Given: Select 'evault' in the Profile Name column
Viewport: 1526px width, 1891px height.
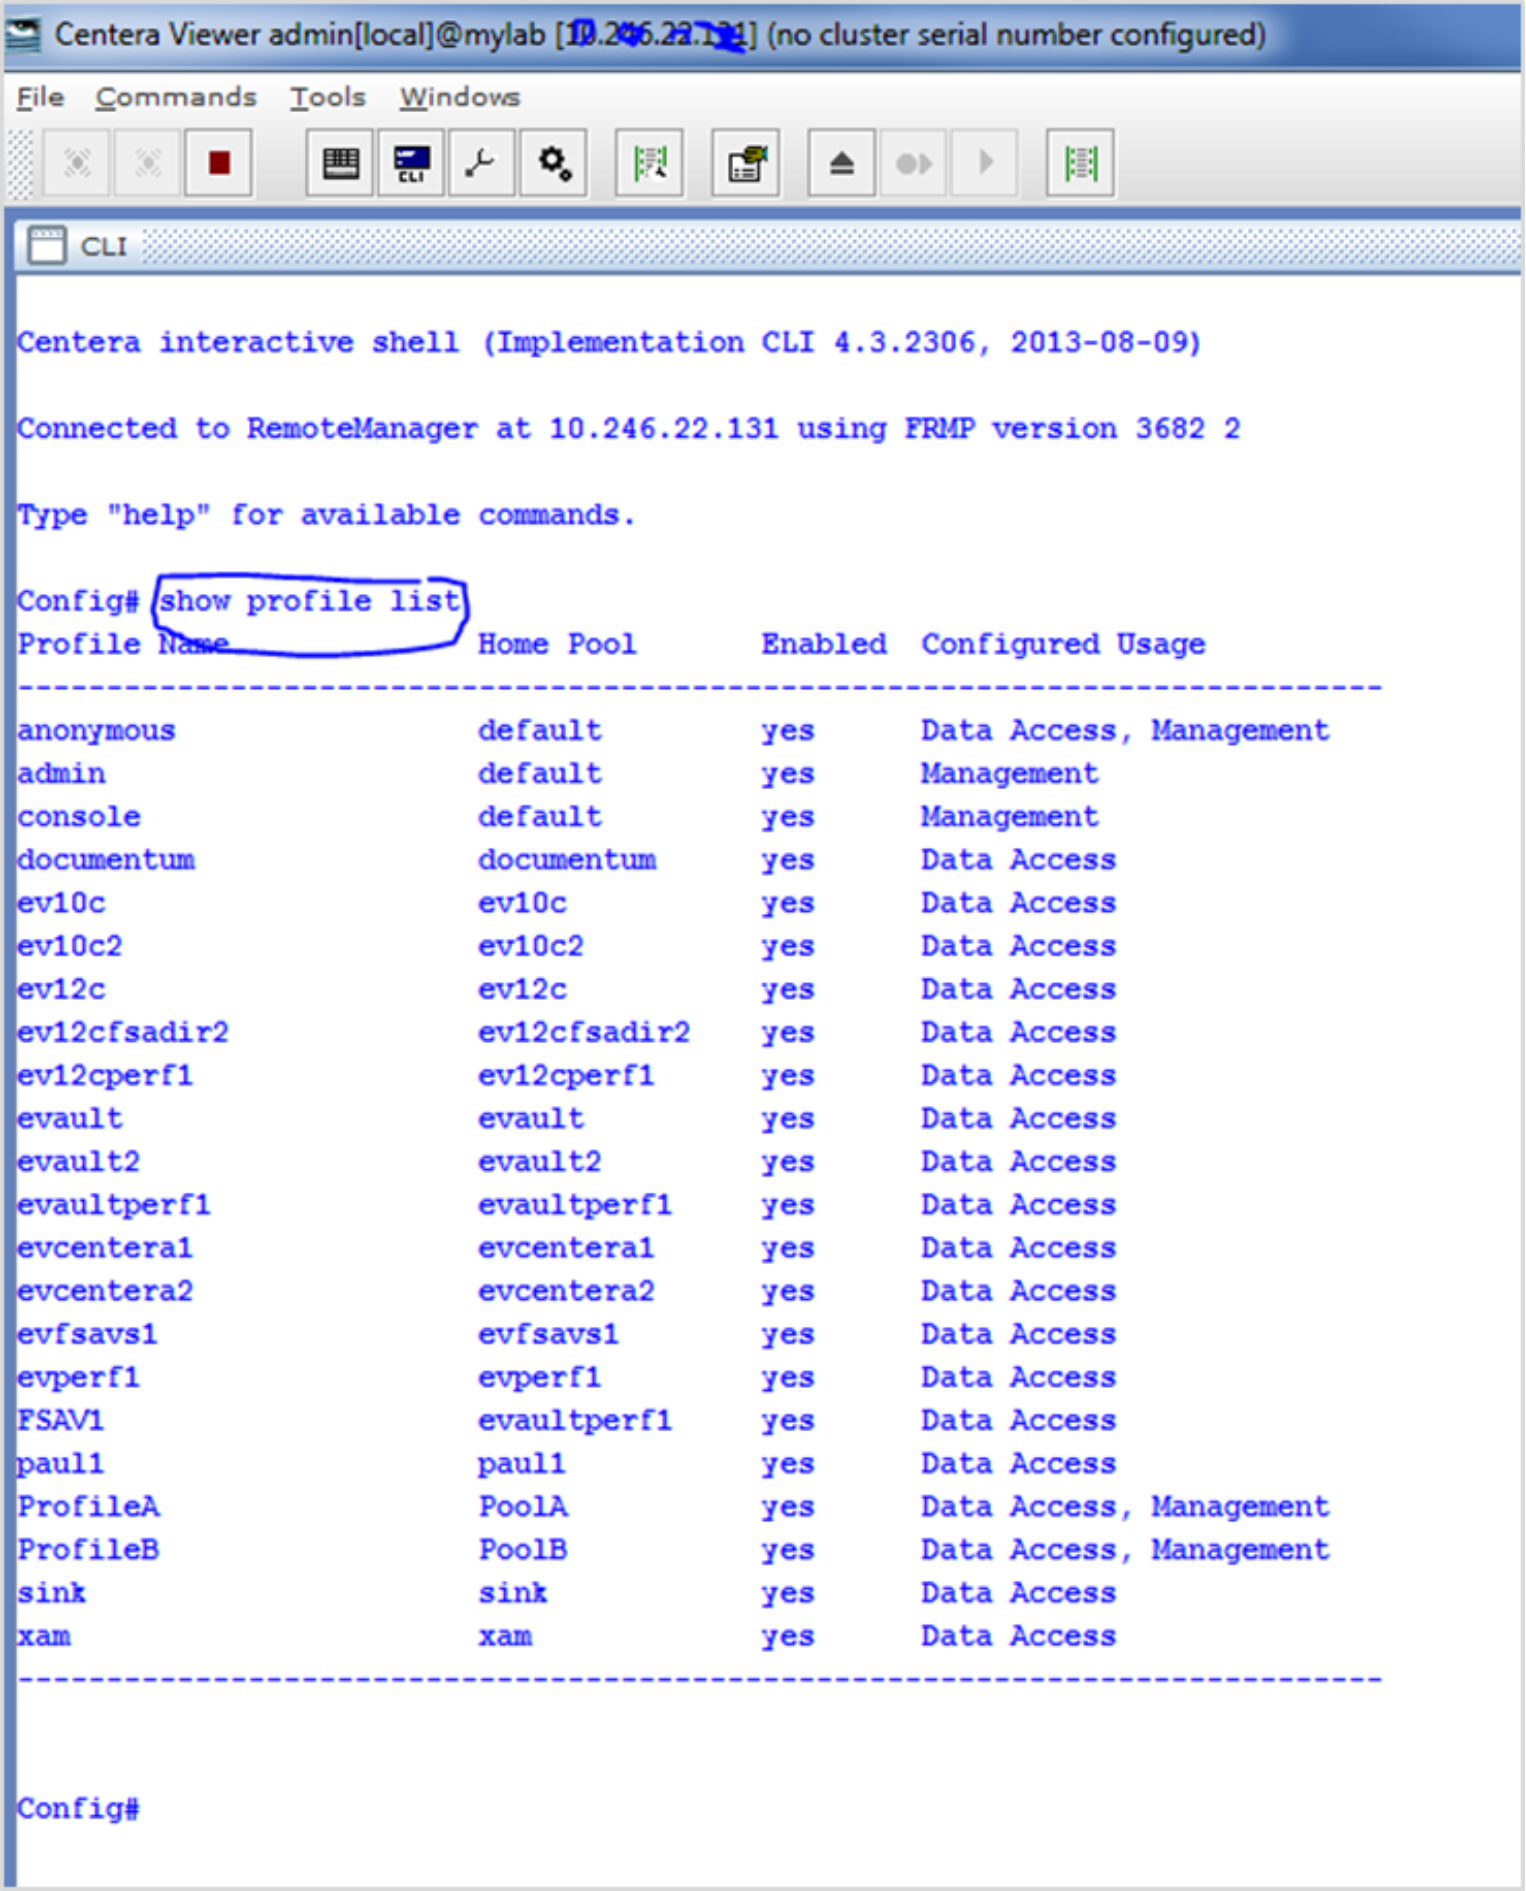Looking at the screenshot, I should pos(70,1118).
